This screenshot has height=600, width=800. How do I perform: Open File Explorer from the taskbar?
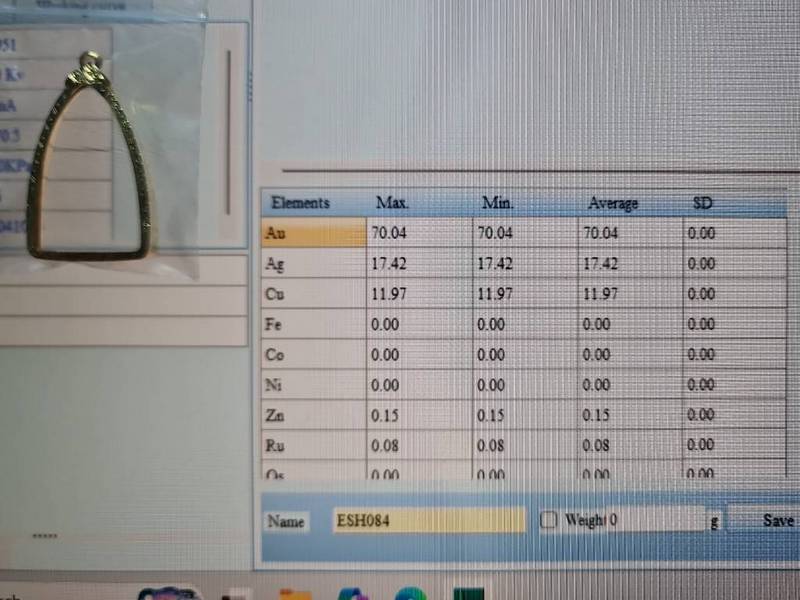(295, 592)
